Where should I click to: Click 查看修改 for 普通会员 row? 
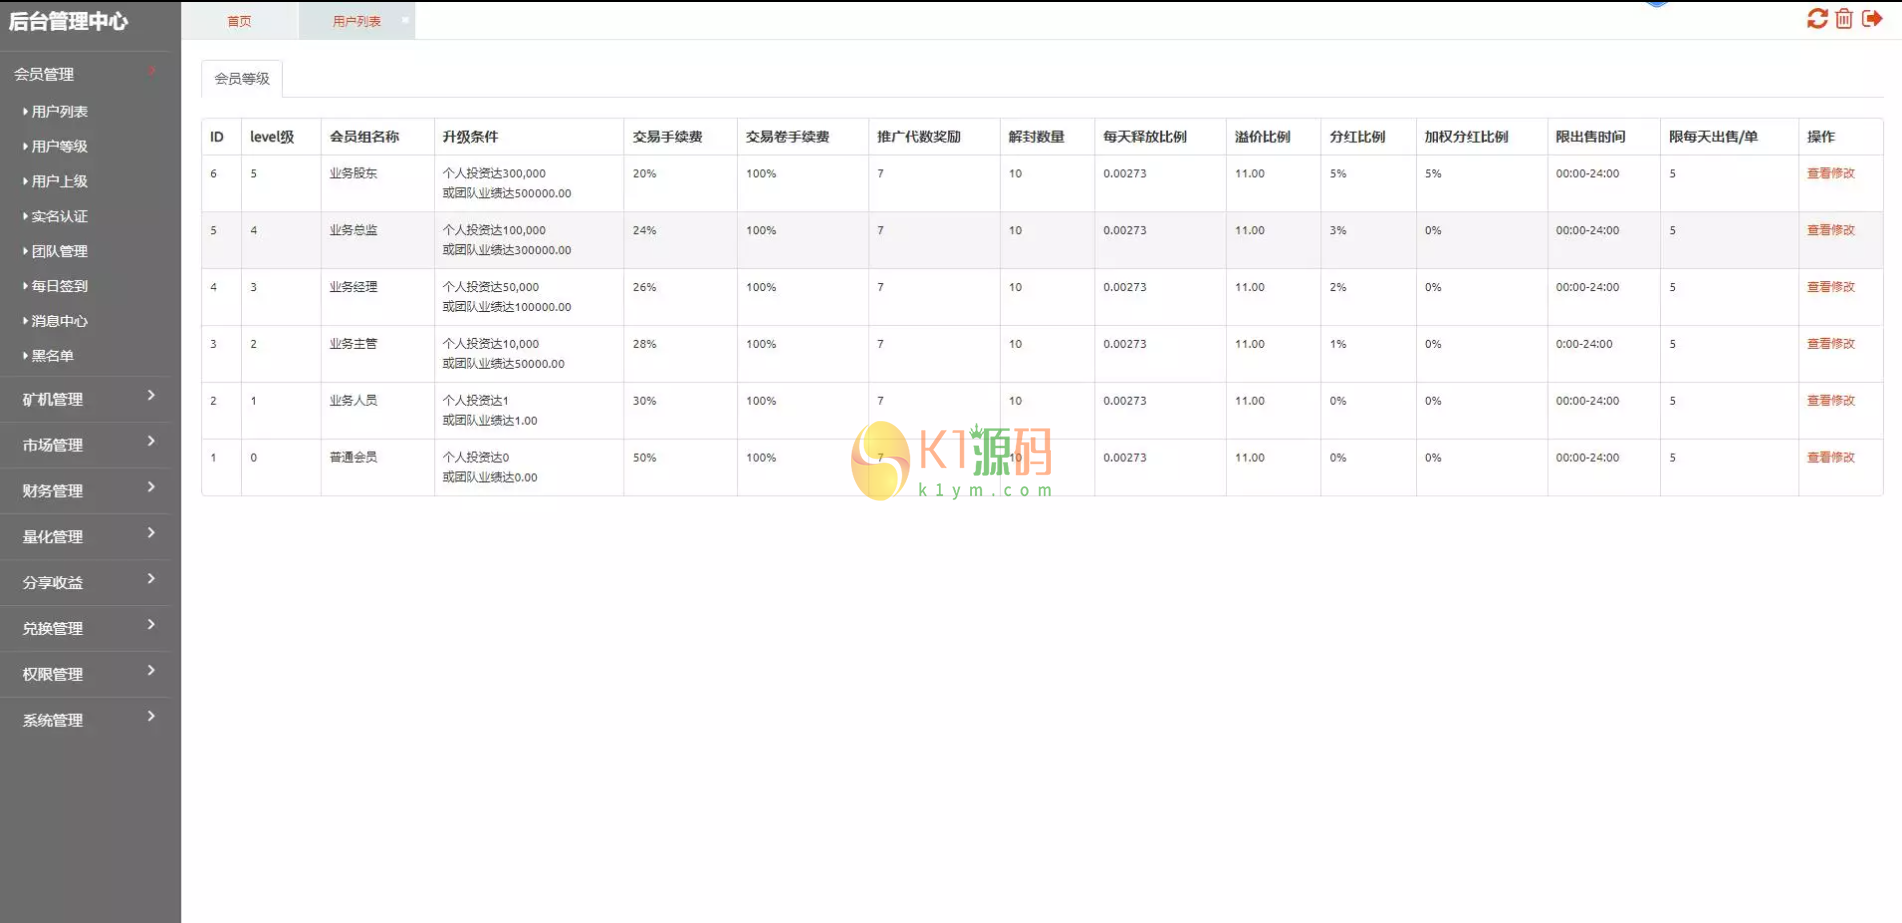1830,458
